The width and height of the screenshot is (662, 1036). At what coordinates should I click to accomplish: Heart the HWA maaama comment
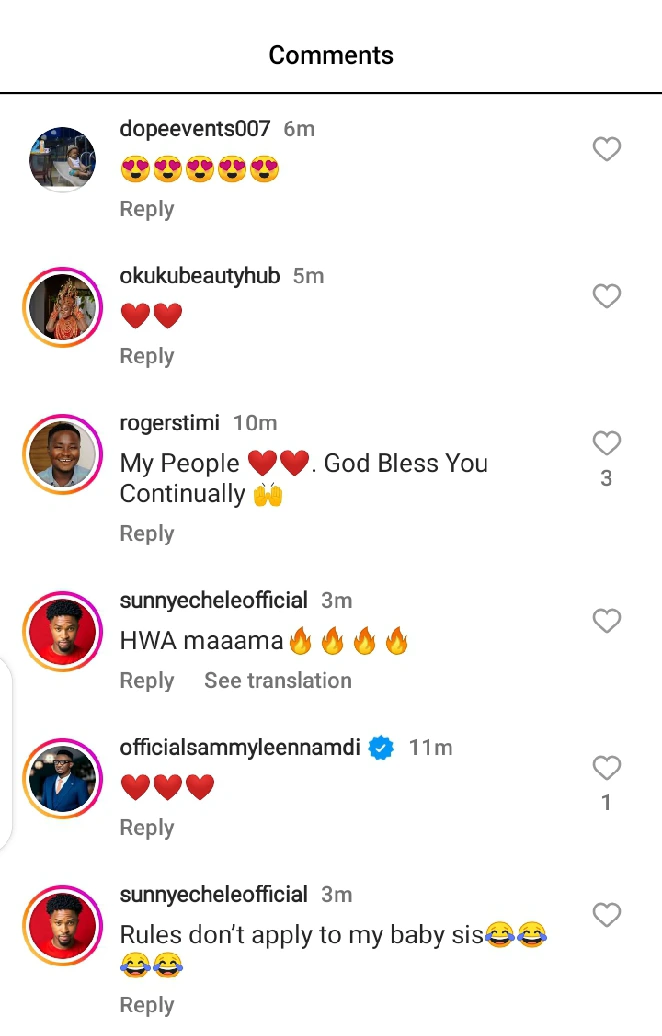pyautogui.click(x=607, y=621)
